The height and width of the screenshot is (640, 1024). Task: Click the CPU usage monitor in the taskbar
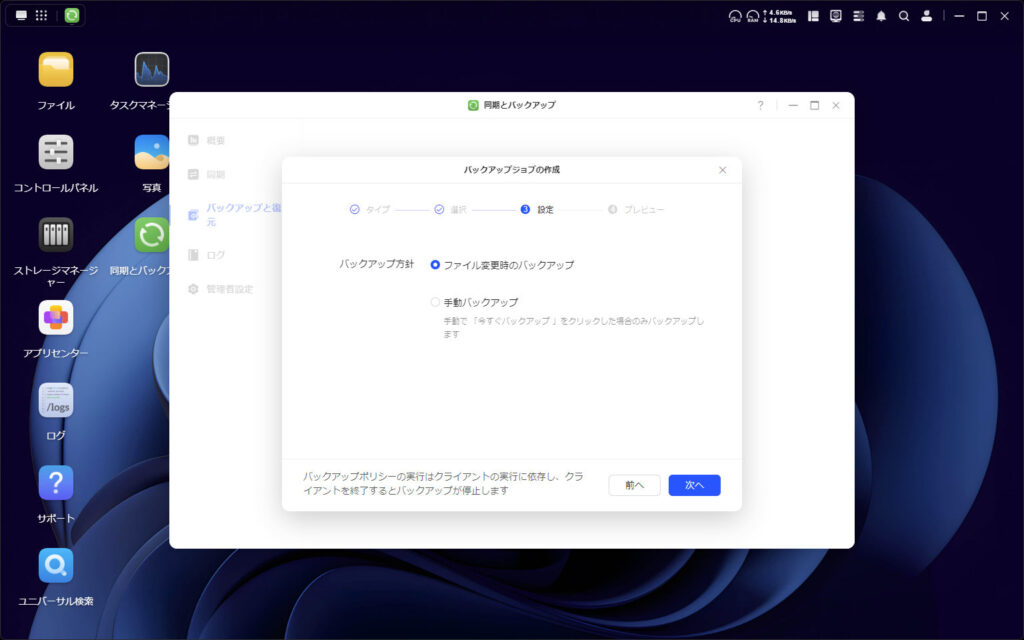(733, 15)
